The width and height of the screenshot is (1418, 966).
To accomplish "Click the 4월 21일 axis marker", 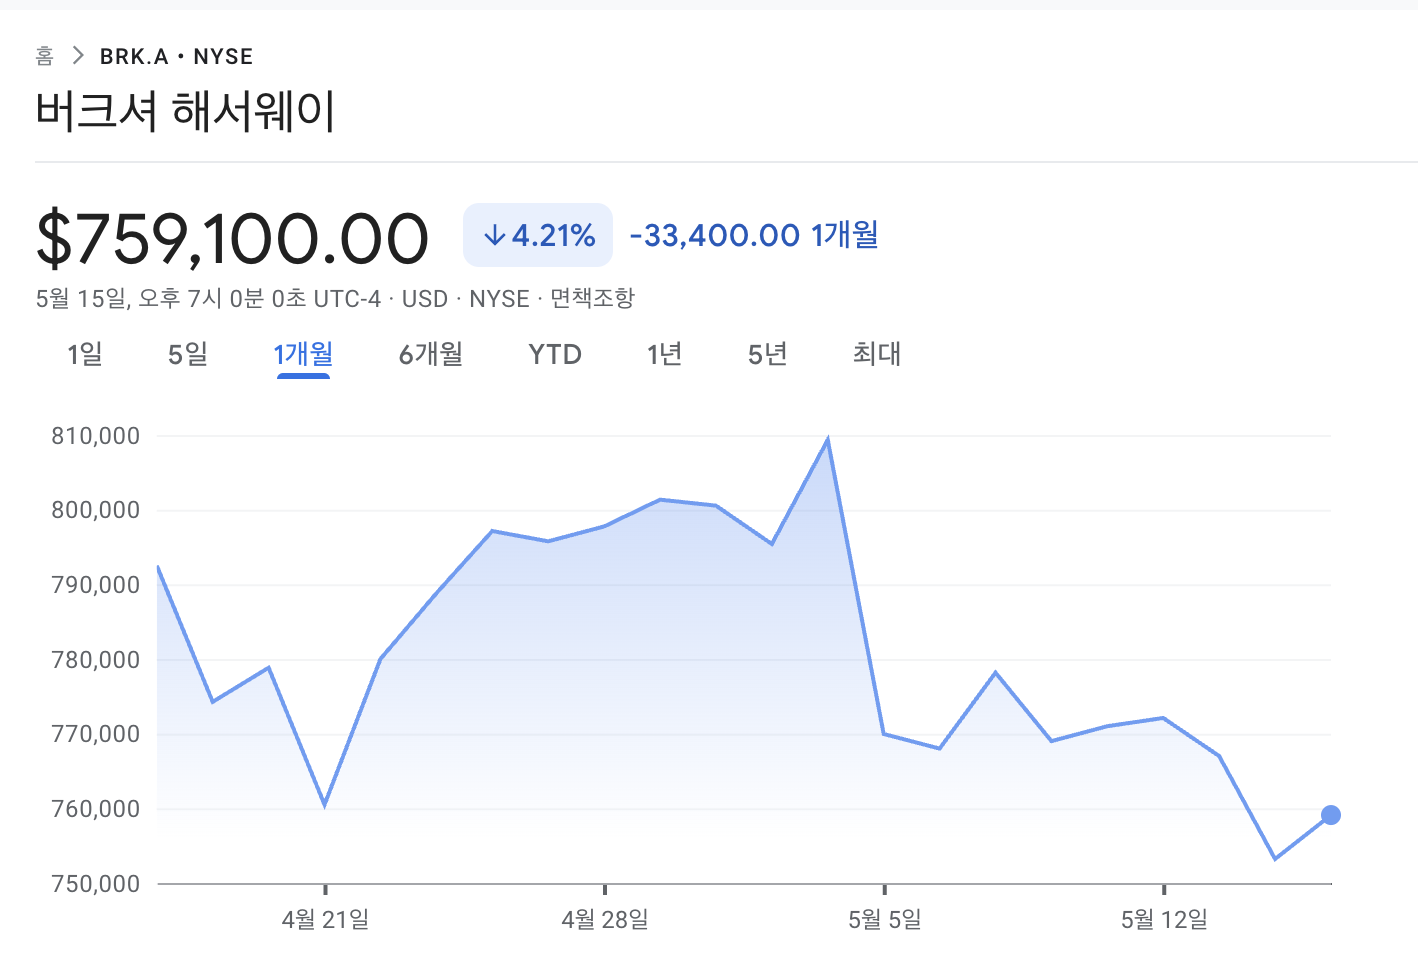I will tap(325, 918).
